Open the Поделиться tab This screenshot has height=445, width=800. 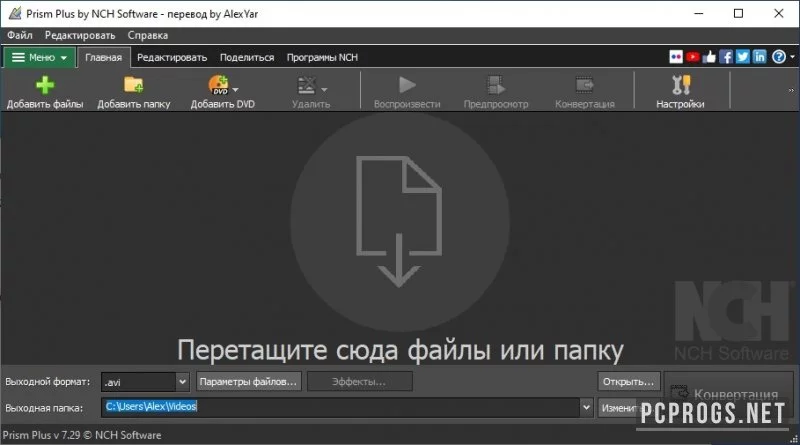pyautogui.click(x=247, y=57)
